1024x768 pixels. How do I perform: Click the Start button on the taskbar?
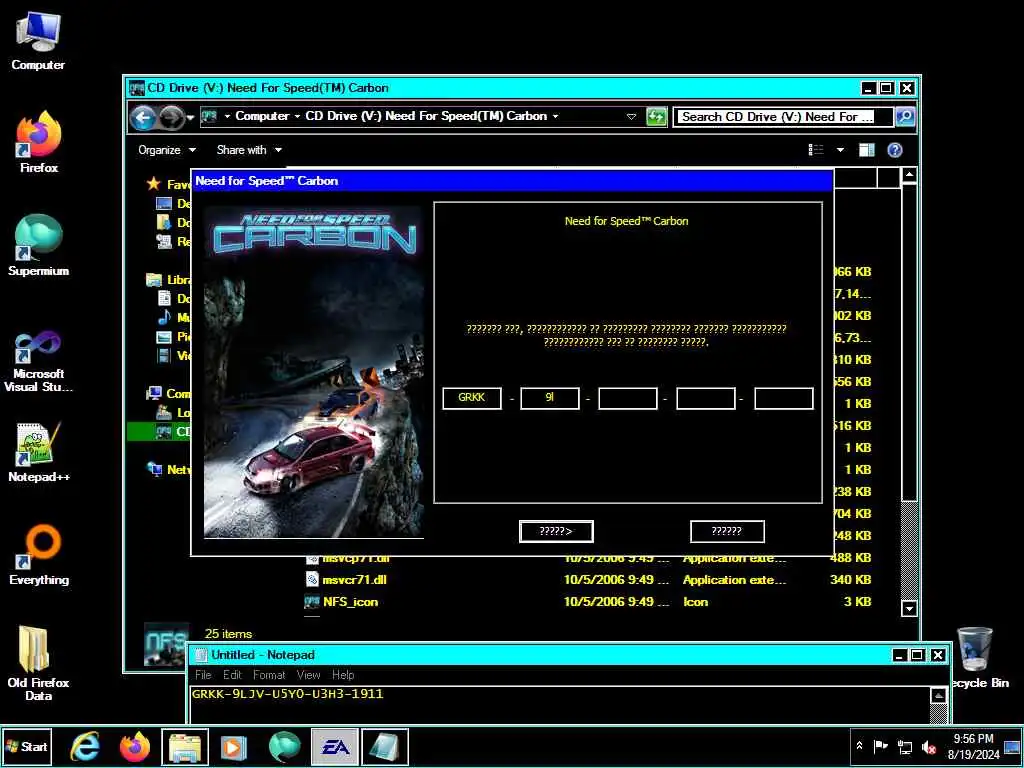pos(27,746)
